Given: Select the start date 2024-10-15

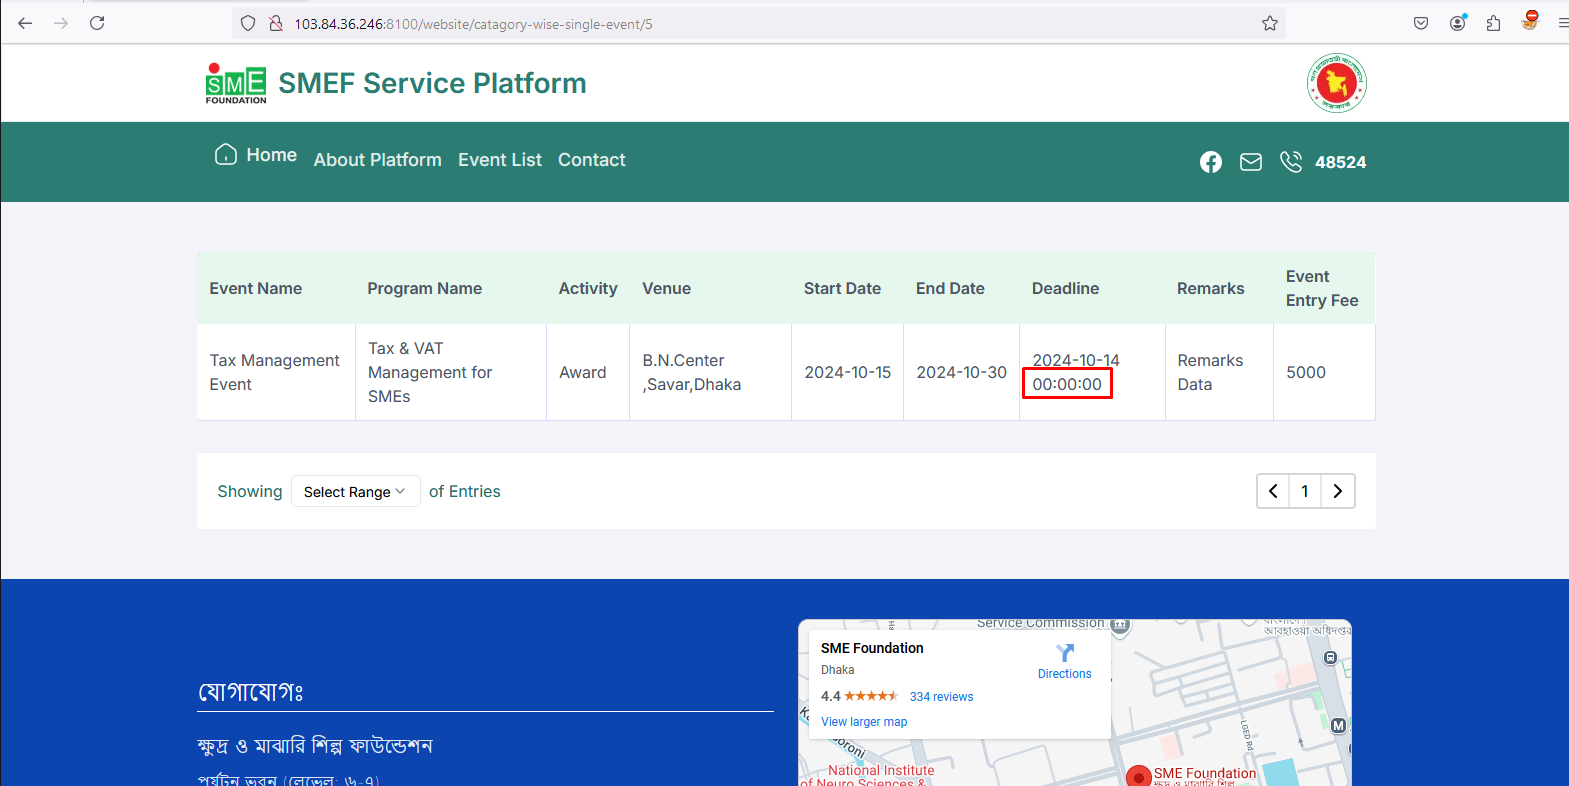Looking at the screenshot, I should click(x=848, y=372).
